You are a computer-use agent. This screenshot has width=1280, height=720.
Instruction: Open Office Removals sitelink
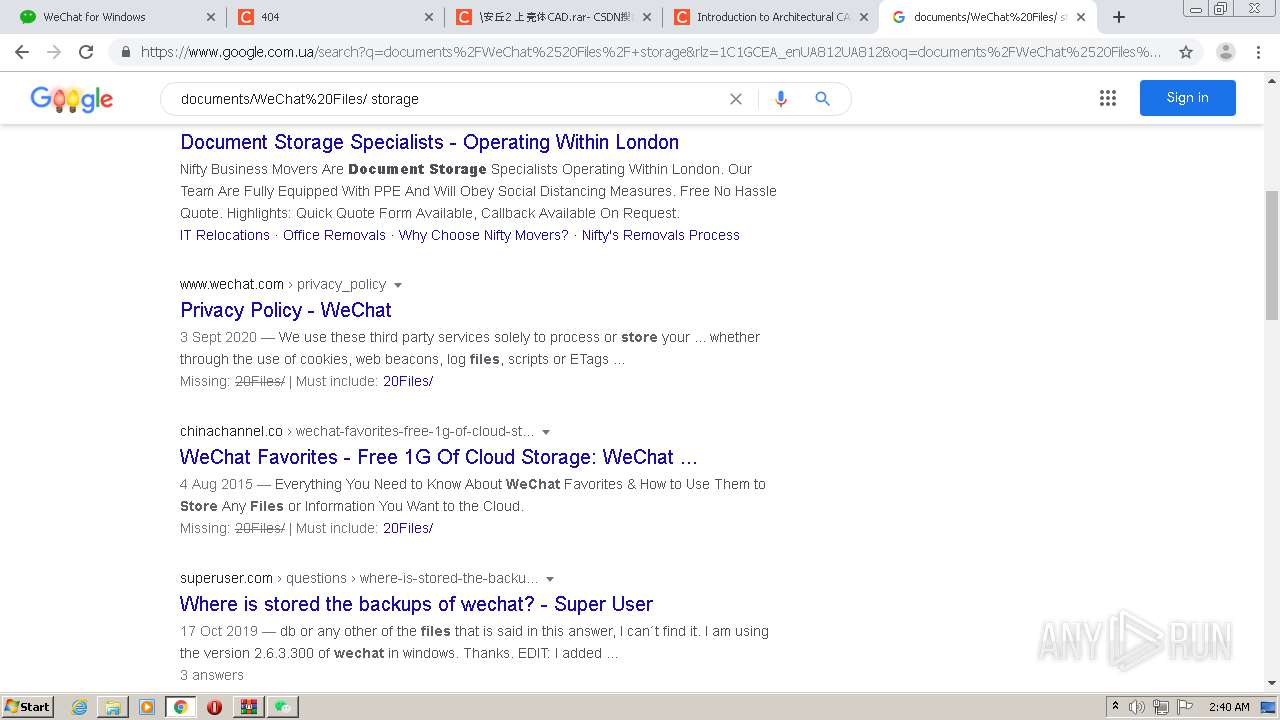point(334,235)
